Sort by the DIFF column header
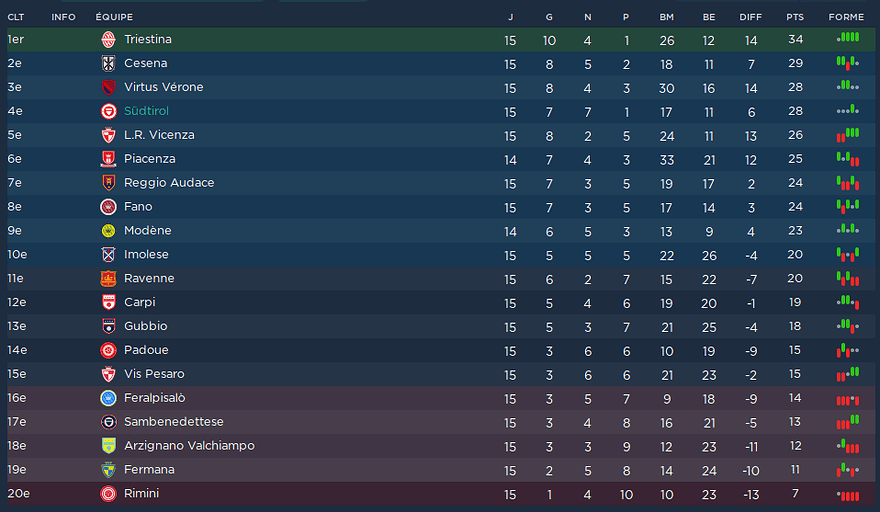 click(x=750, y=17)
